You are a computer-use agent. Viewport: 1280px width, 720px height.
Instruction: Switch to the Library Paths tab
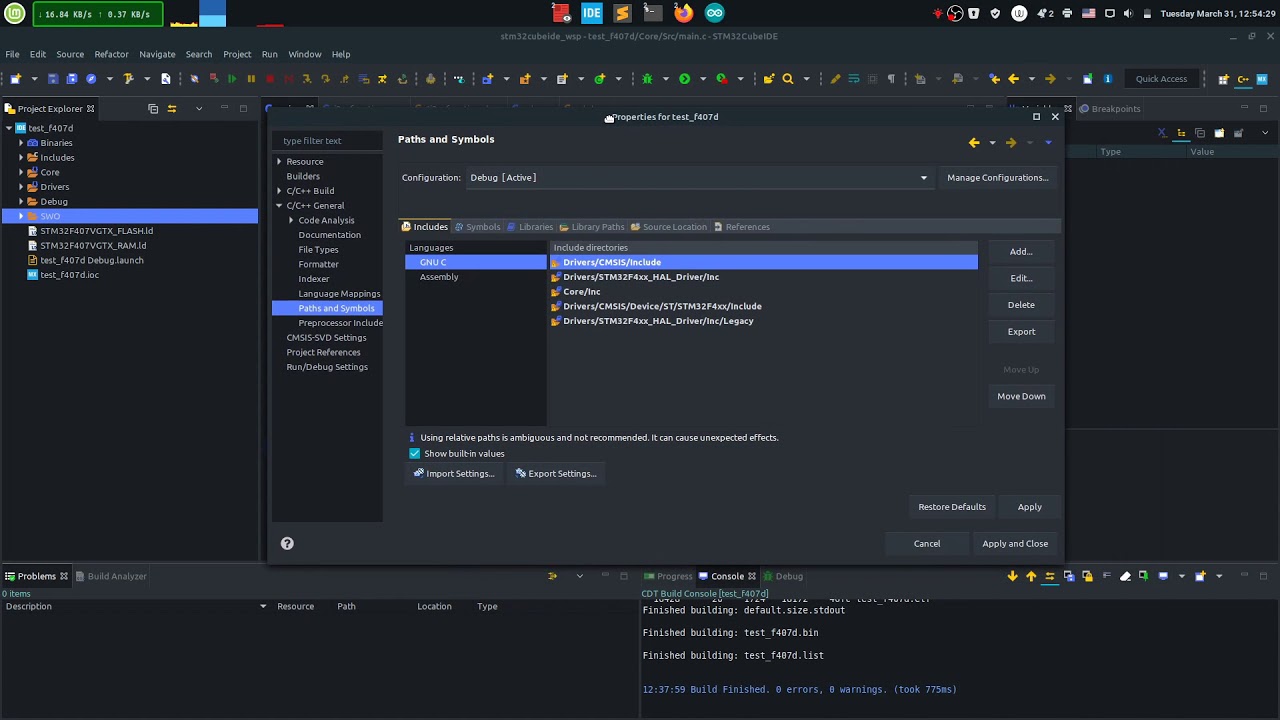(x=592, y=227)
